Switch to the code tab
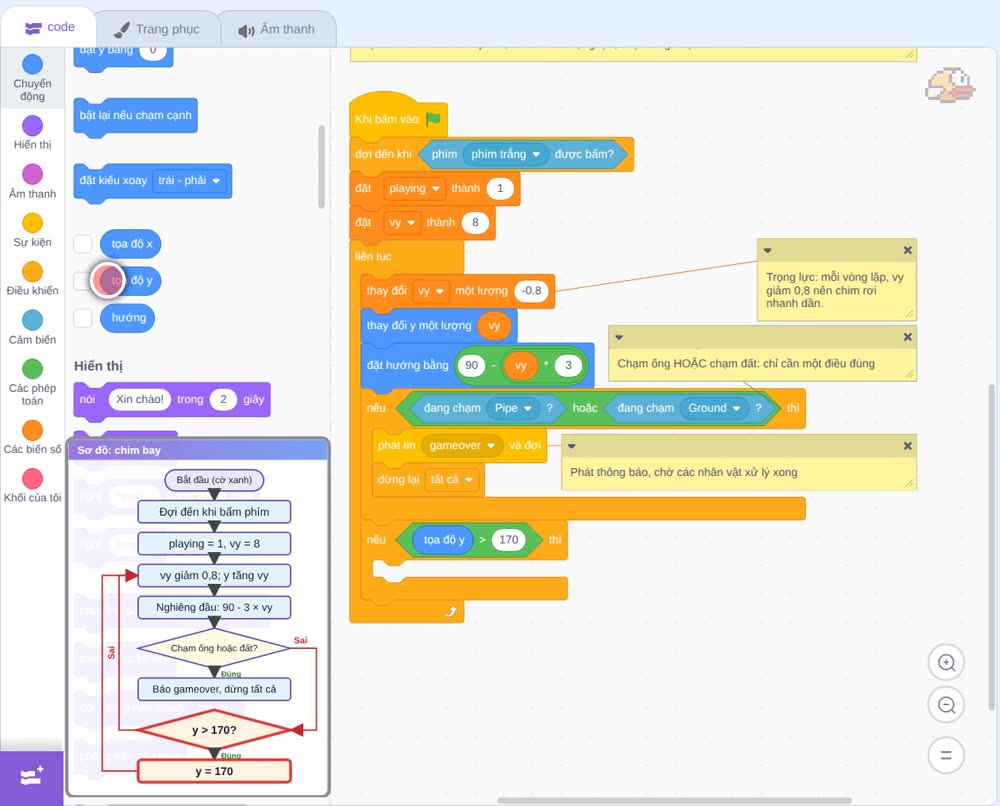This screenshot has height=806, width=1000. point(50,27)
